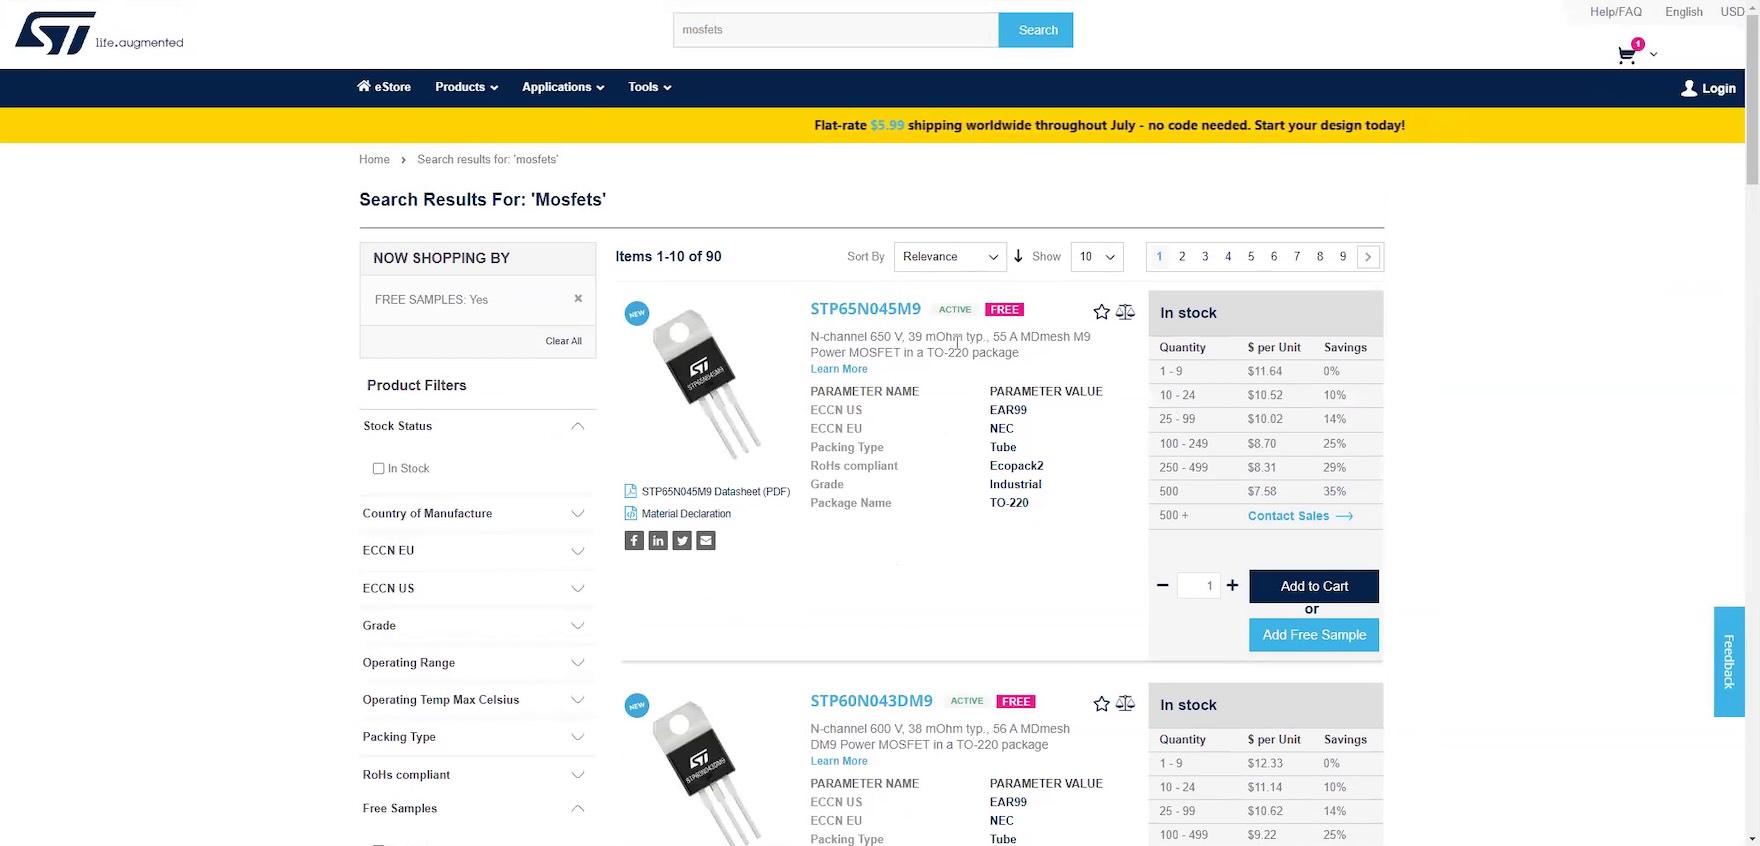Remove the FREE SAMPLES: Yes filter
1760x846 pixels.
pyautogui.click(x=578, y=299)
